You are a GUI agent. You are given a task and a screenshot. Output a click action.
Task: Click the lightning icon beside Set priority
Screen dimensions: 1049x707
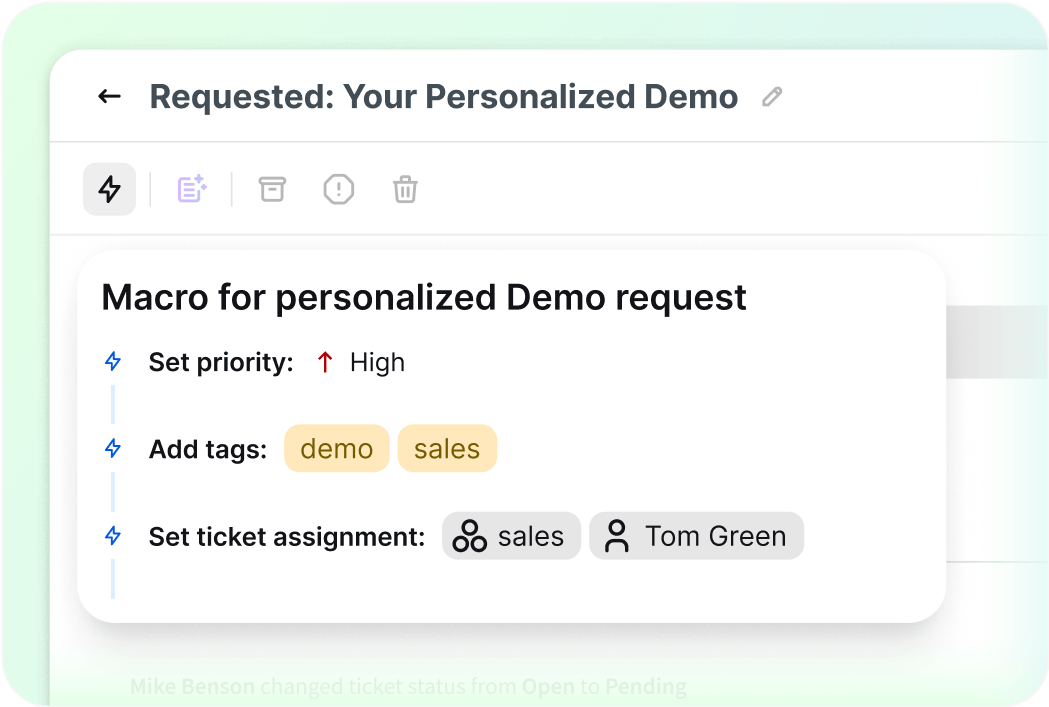(113, 362)
